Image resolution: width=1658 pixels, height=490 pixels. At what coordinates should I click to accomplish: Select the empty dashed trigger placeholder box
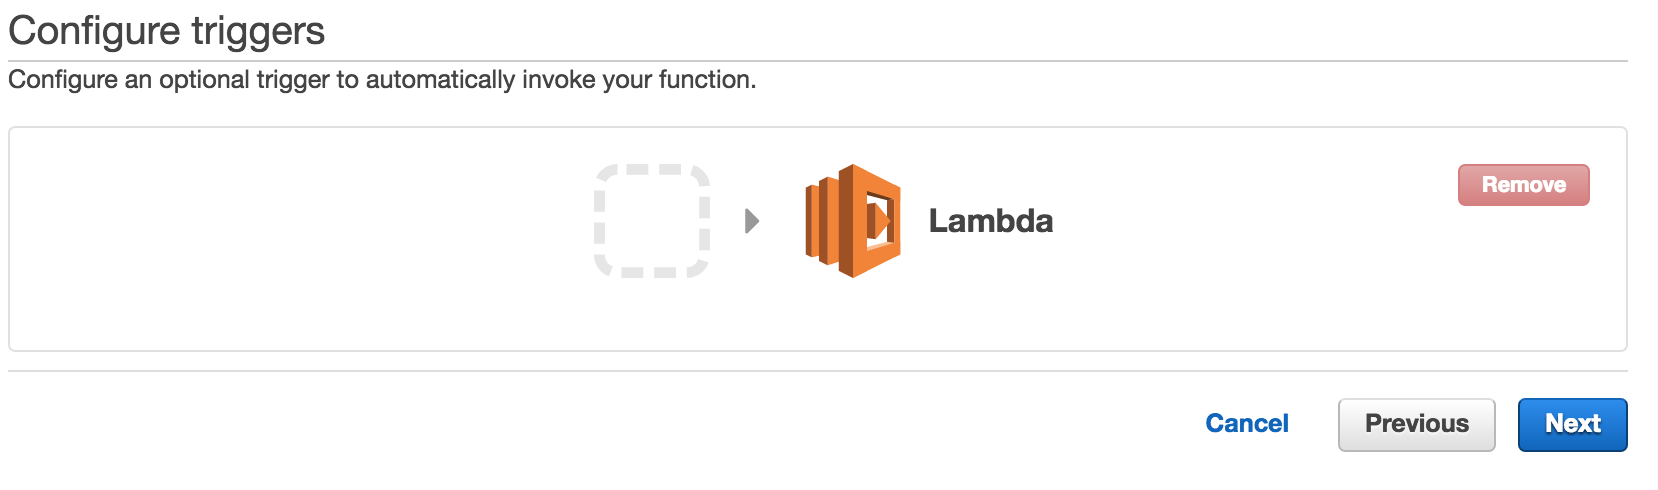click(x=652, y=221)
